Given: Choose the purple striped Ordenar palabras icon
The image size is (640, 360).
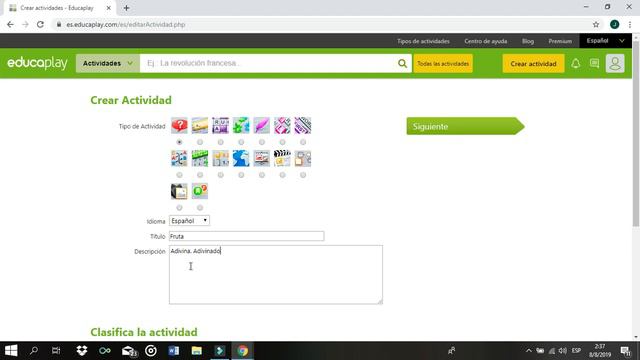Looking at the screenshot, I should click(x=303, y=125).
